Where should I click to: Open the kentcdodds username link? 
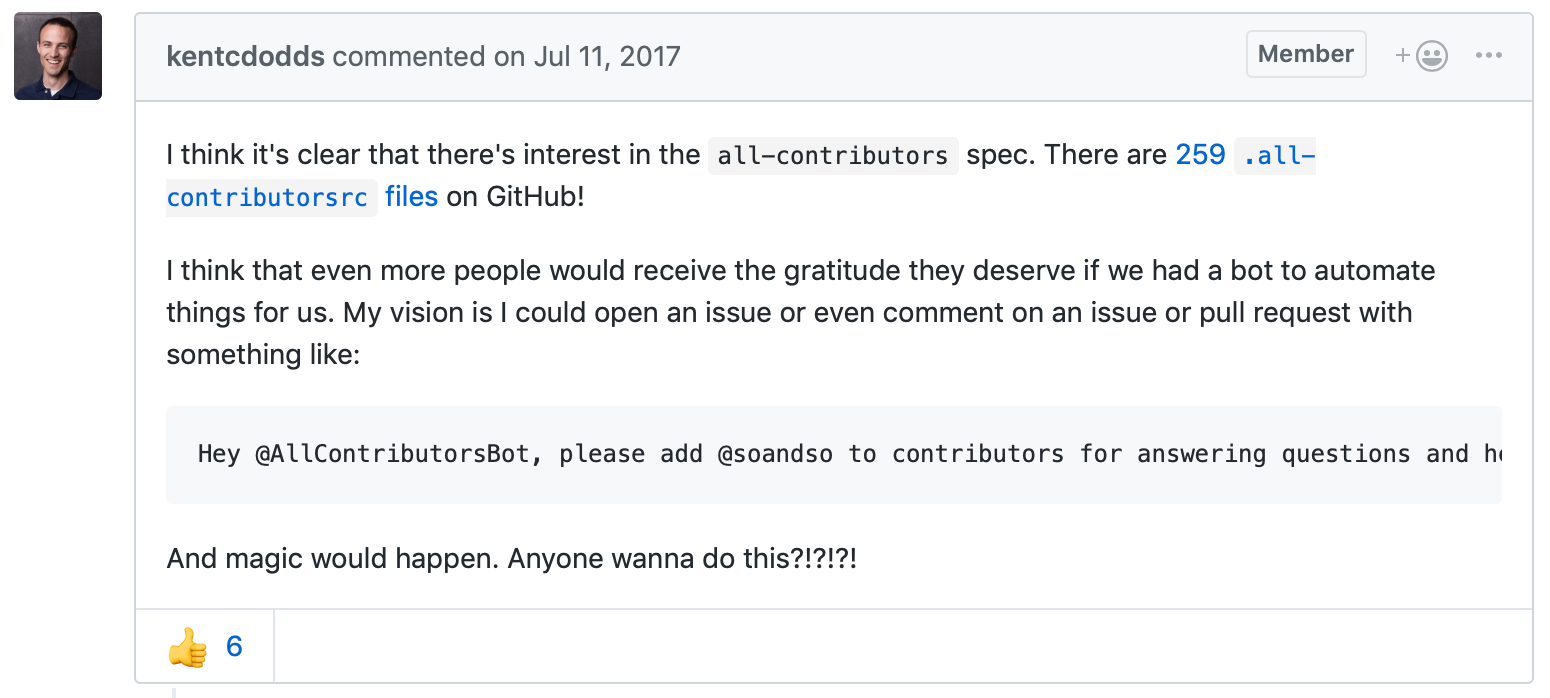point(246,56)
